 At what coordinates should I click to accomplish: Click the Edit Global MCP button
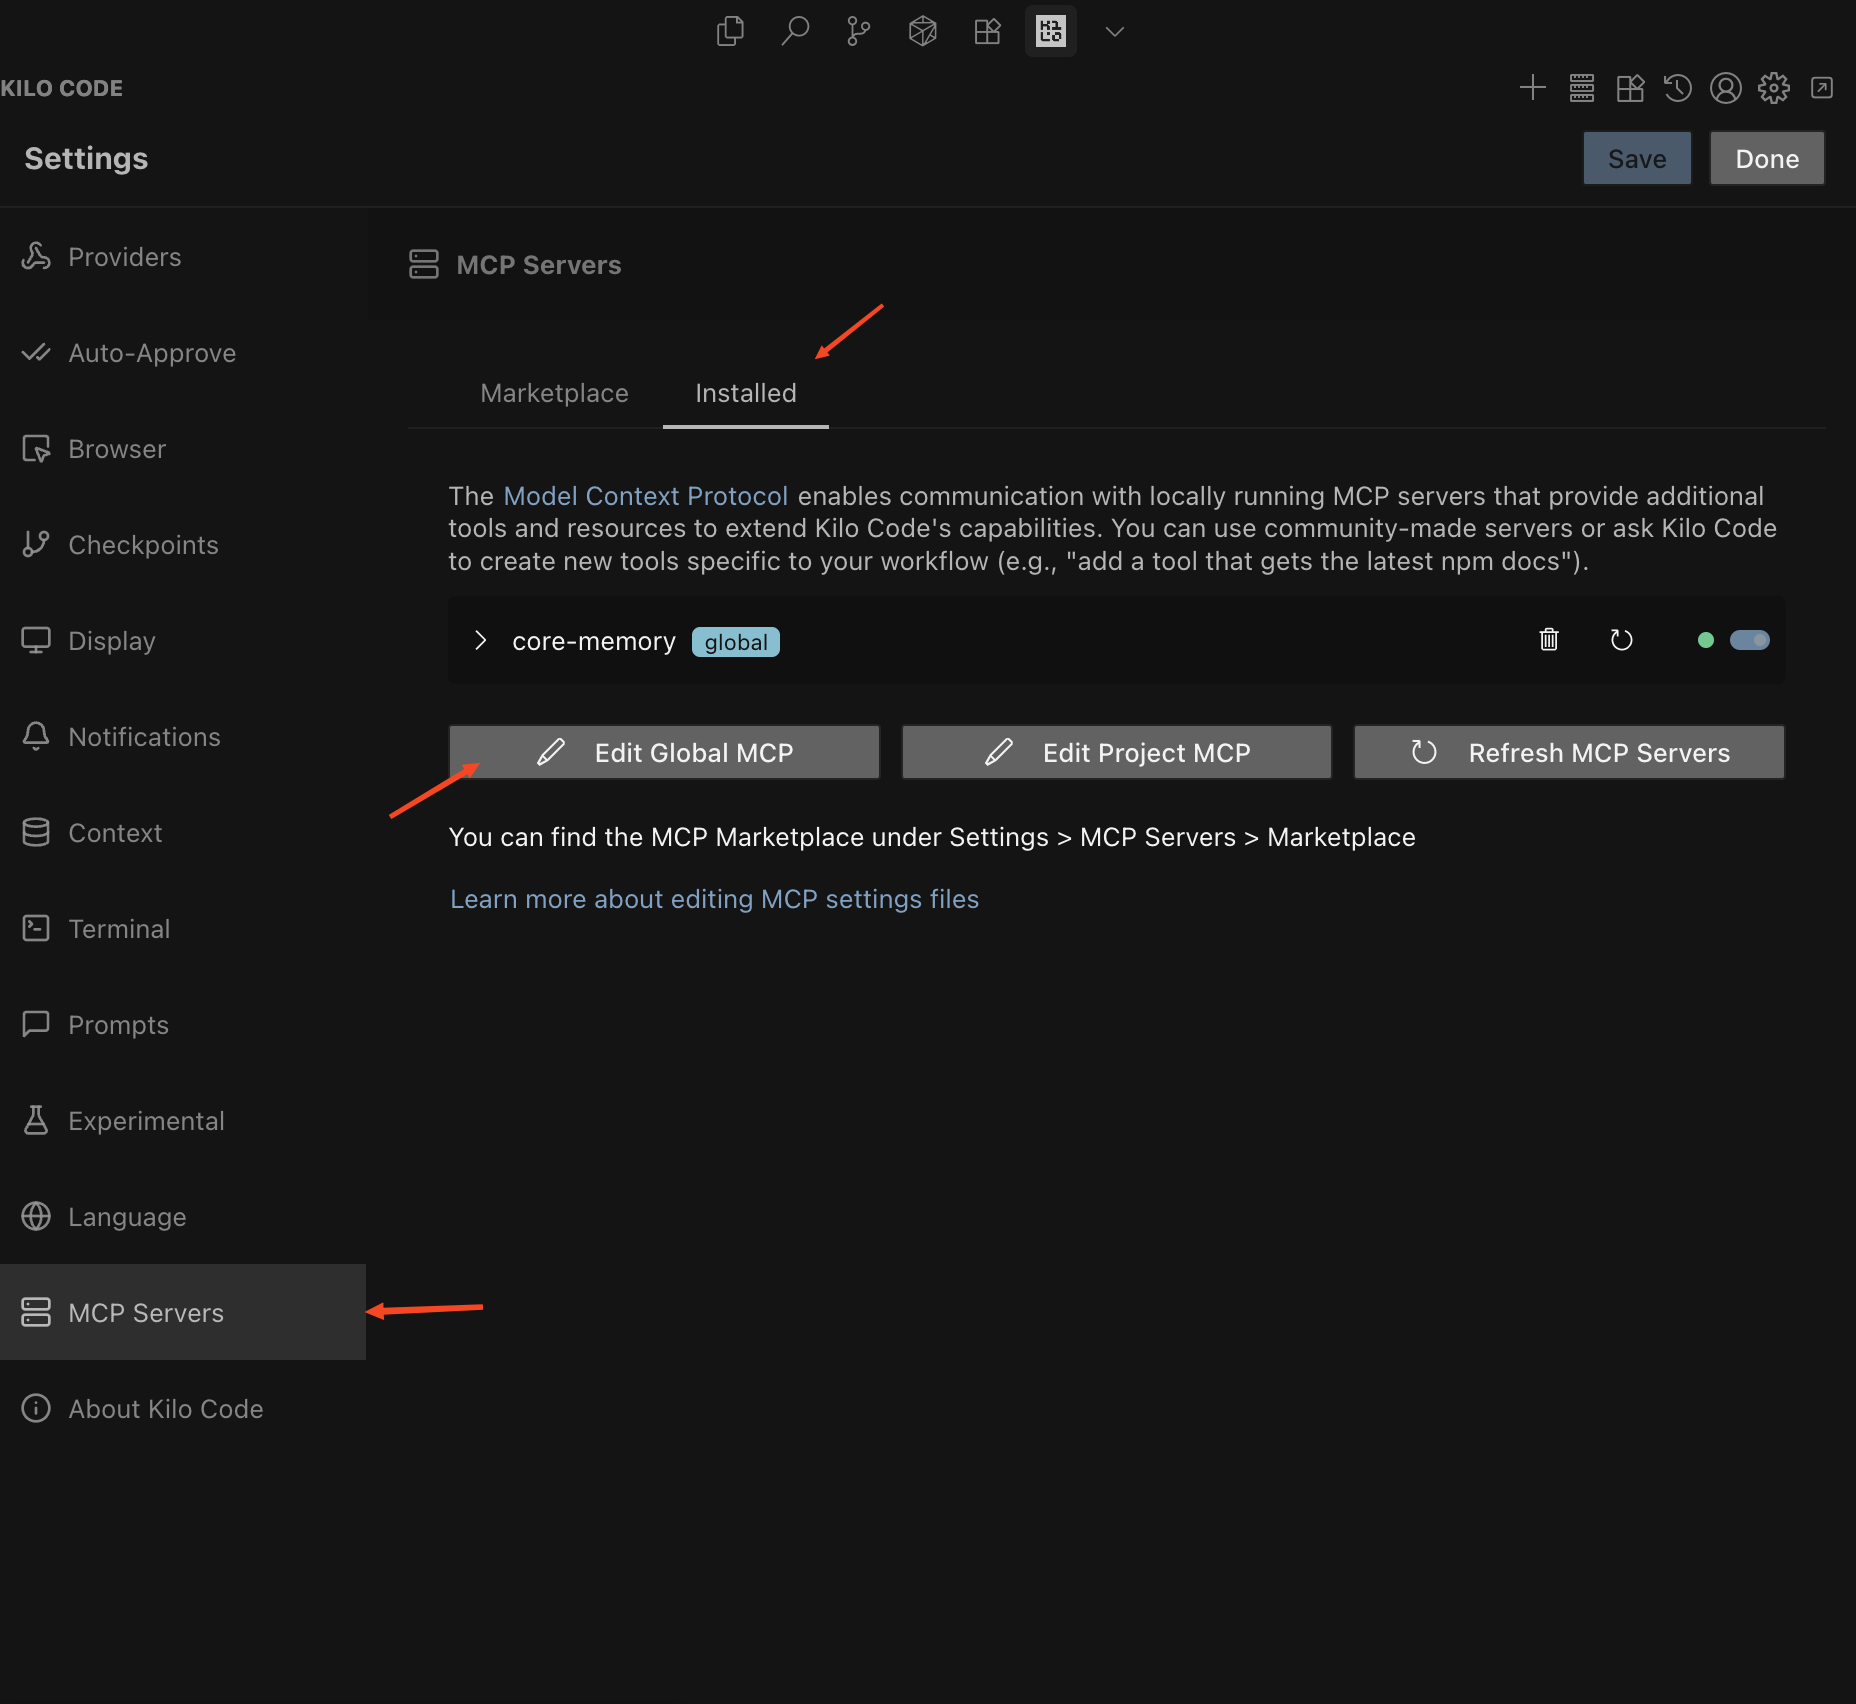click(x=664, y=752)
